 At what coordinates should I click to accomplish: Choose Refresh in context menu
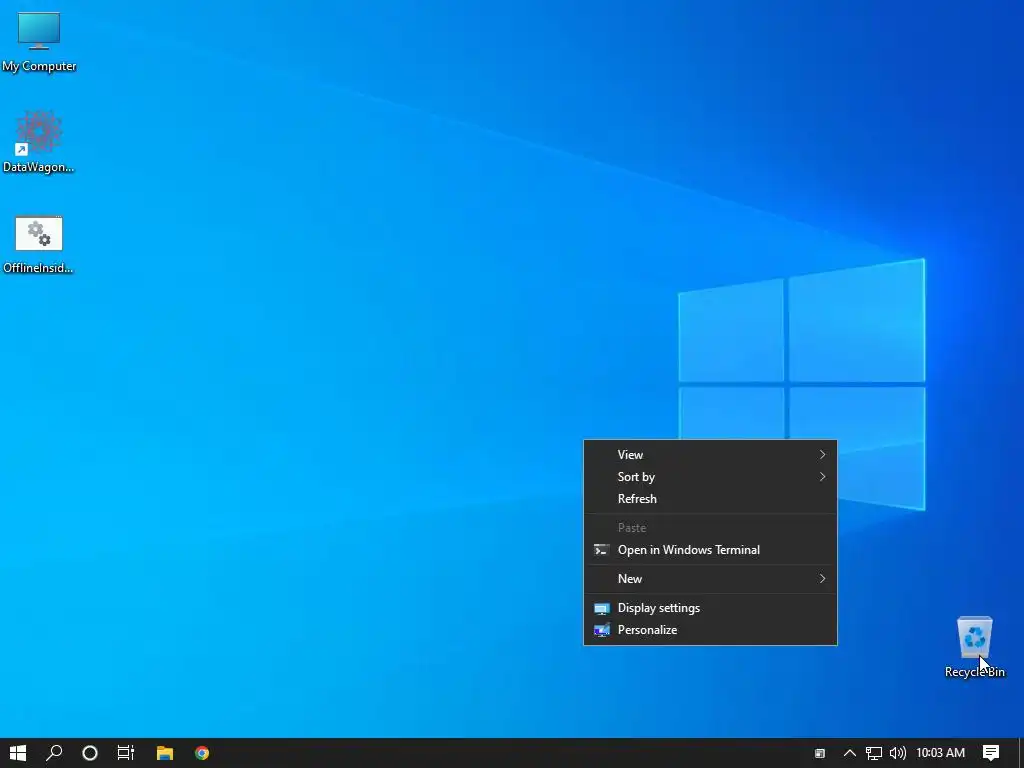click(x=710, y=499)
